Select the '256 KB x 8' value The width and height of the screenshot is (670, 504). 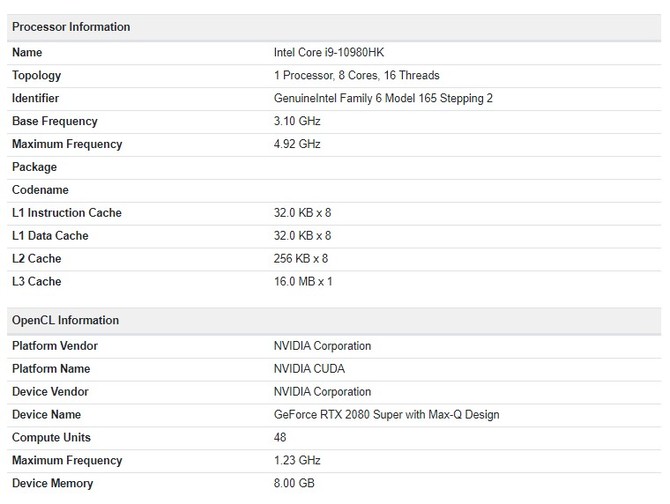tap(301, 259)
